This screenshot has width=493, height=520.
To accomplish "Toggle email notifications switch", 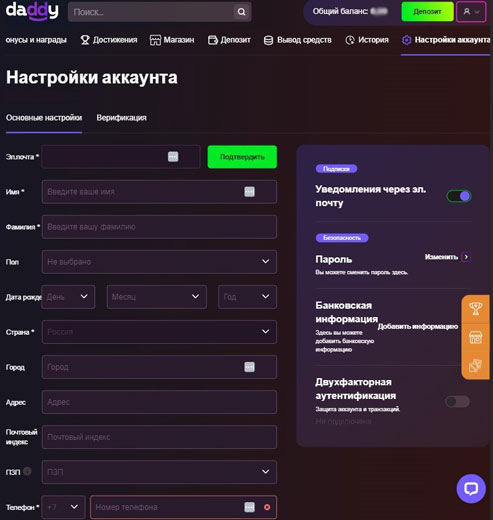I will [459, 196].
